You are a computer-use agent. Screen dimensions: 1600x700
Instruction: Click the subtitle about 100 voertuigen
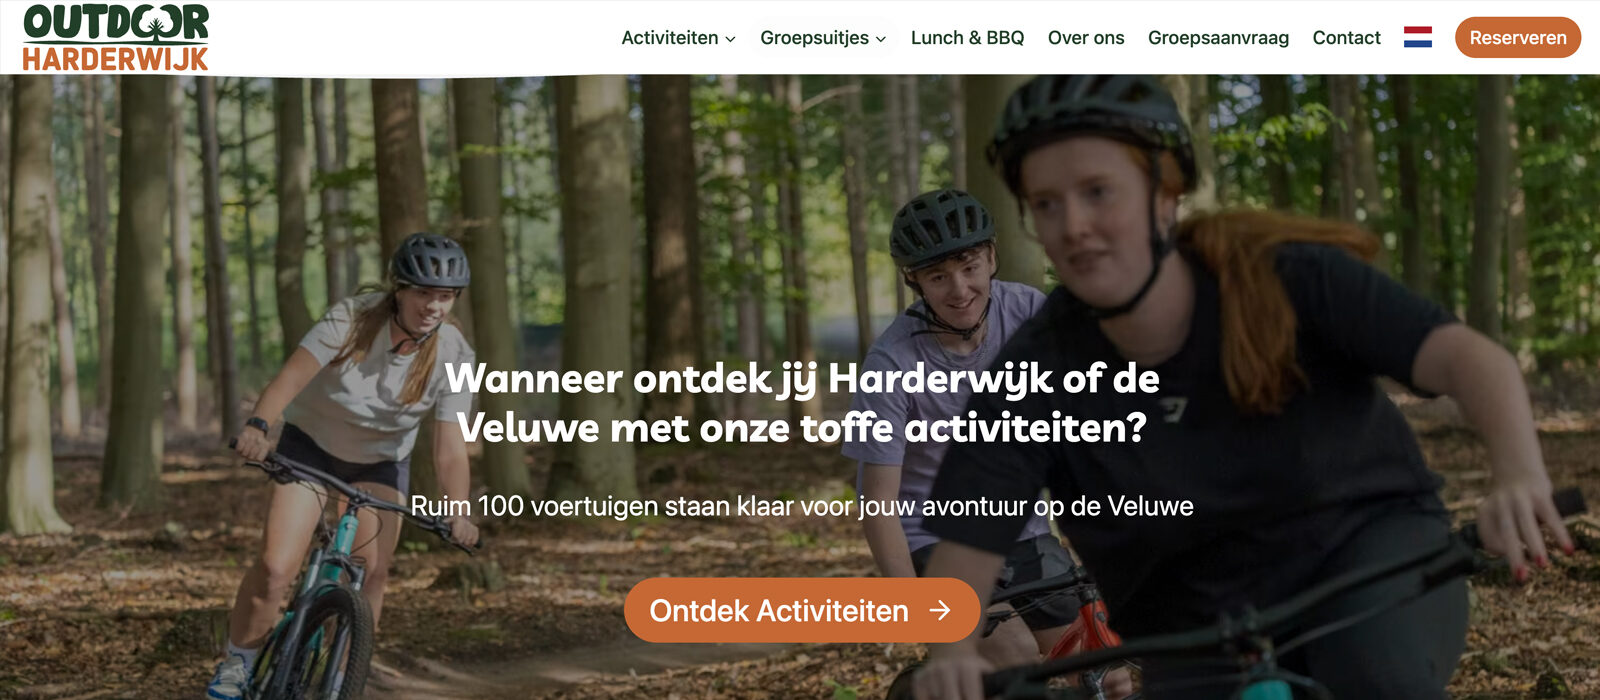pos(802,506)
